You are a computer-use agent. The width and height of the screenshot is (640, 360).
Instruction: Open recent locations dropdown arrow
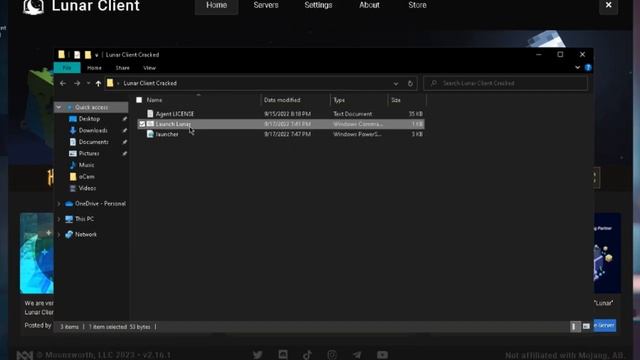tap(88, 83)
